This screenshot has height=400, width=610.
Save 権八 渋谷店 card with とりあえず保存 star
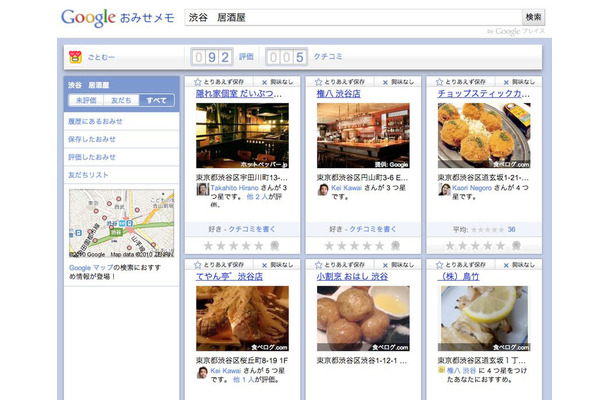(x=340, y=82)
